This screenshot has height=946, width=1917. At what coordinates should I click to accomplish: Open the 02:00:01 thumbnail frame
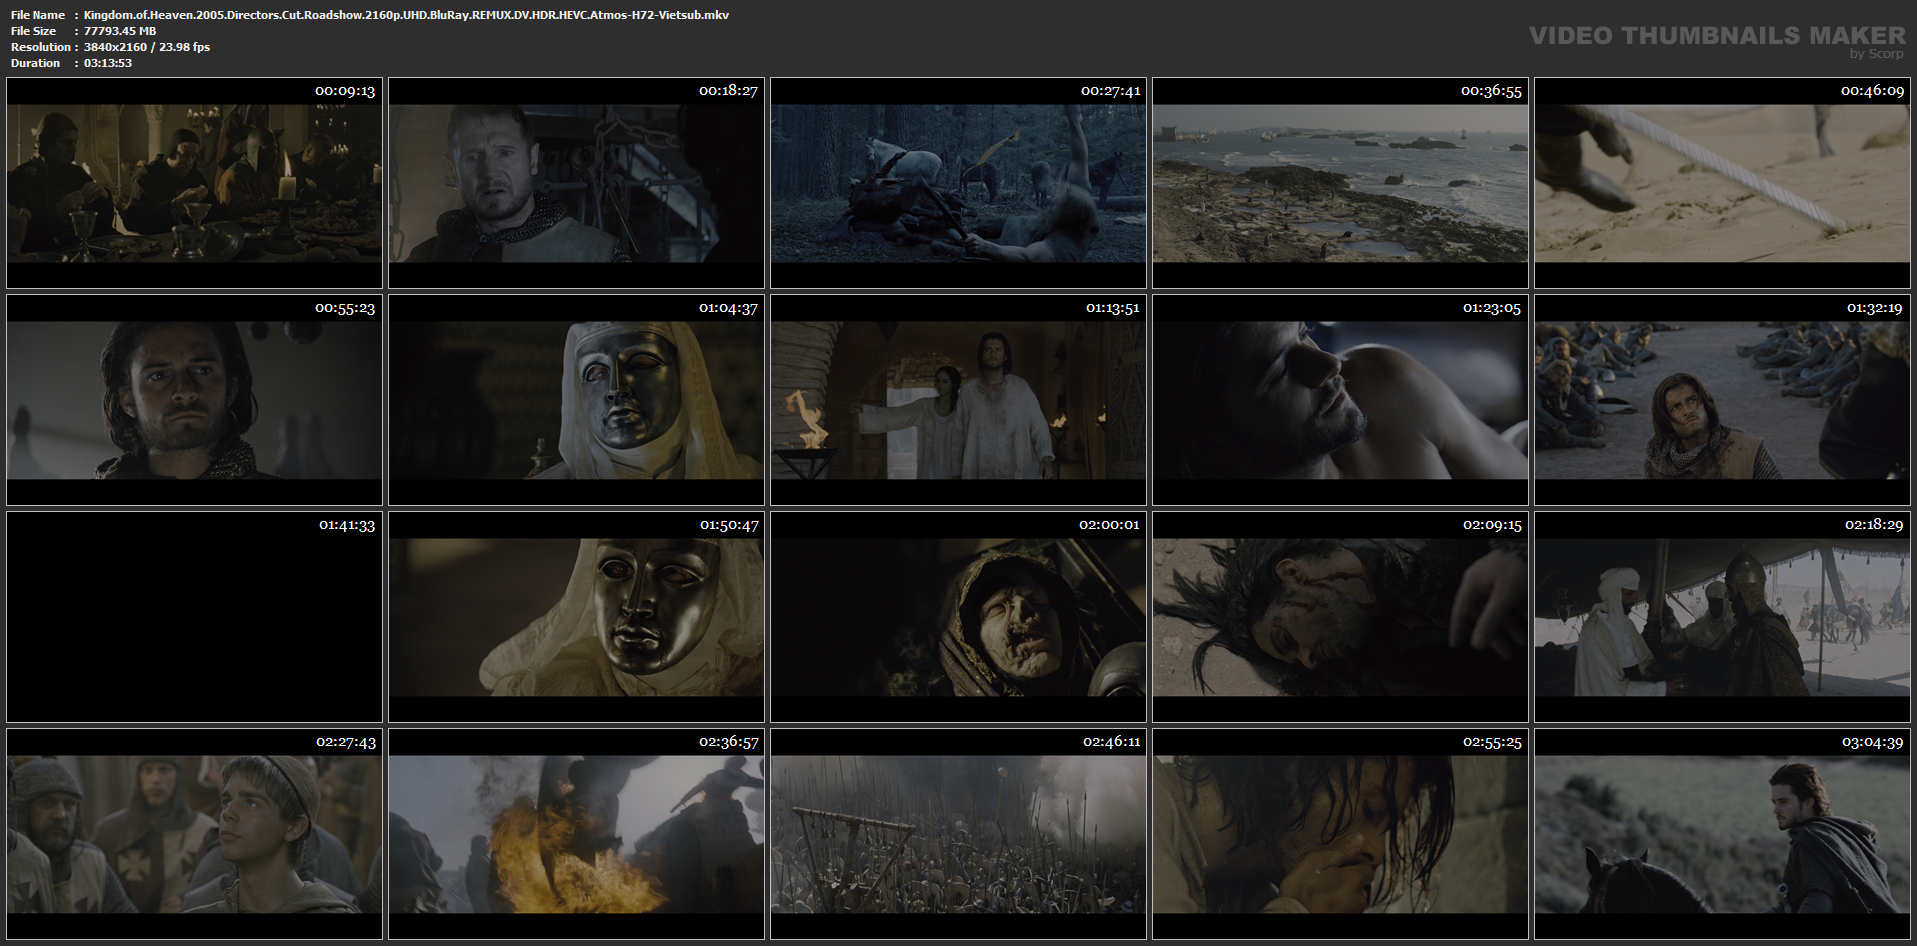(x=958, y=617)
